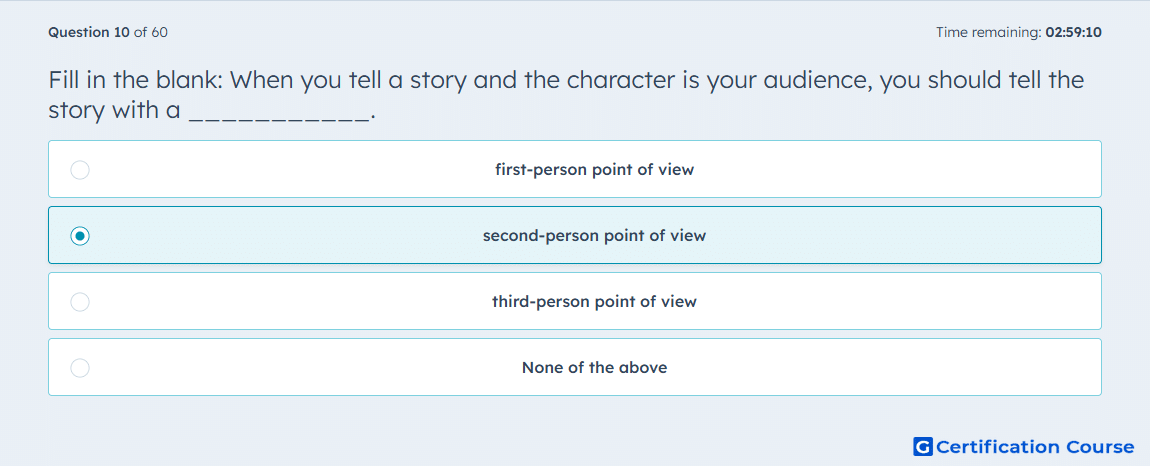The image size is (1150, 466).
Task: Click the 'Question 10' counter label
Action: click(89, 32)
